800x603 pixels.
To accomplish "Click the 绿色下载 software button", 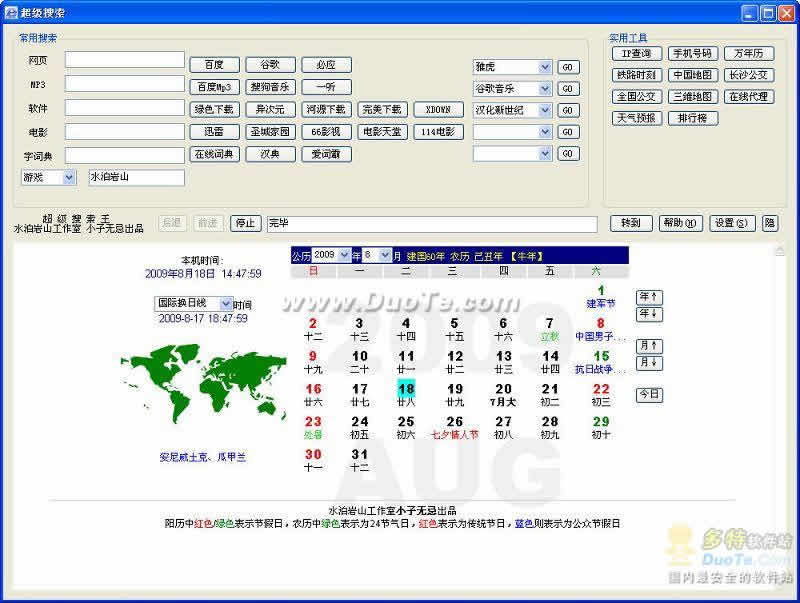I will pos(214,110).
